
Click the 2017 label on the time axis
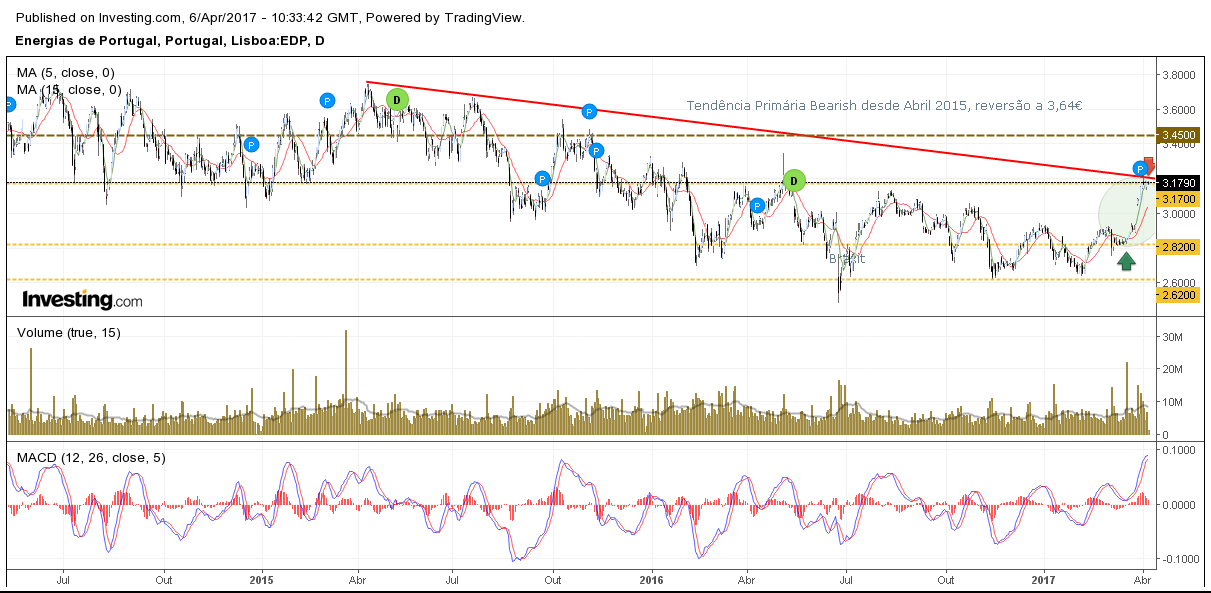click(1043, 579)
